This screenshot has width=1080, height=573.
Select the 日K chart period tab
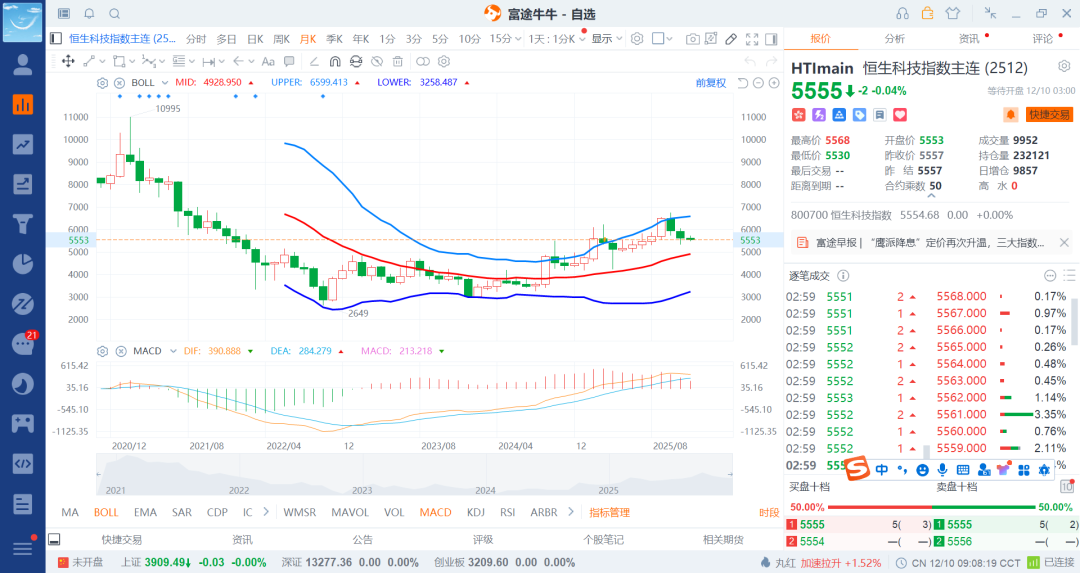pyautogui.click(x=254, y=39)
